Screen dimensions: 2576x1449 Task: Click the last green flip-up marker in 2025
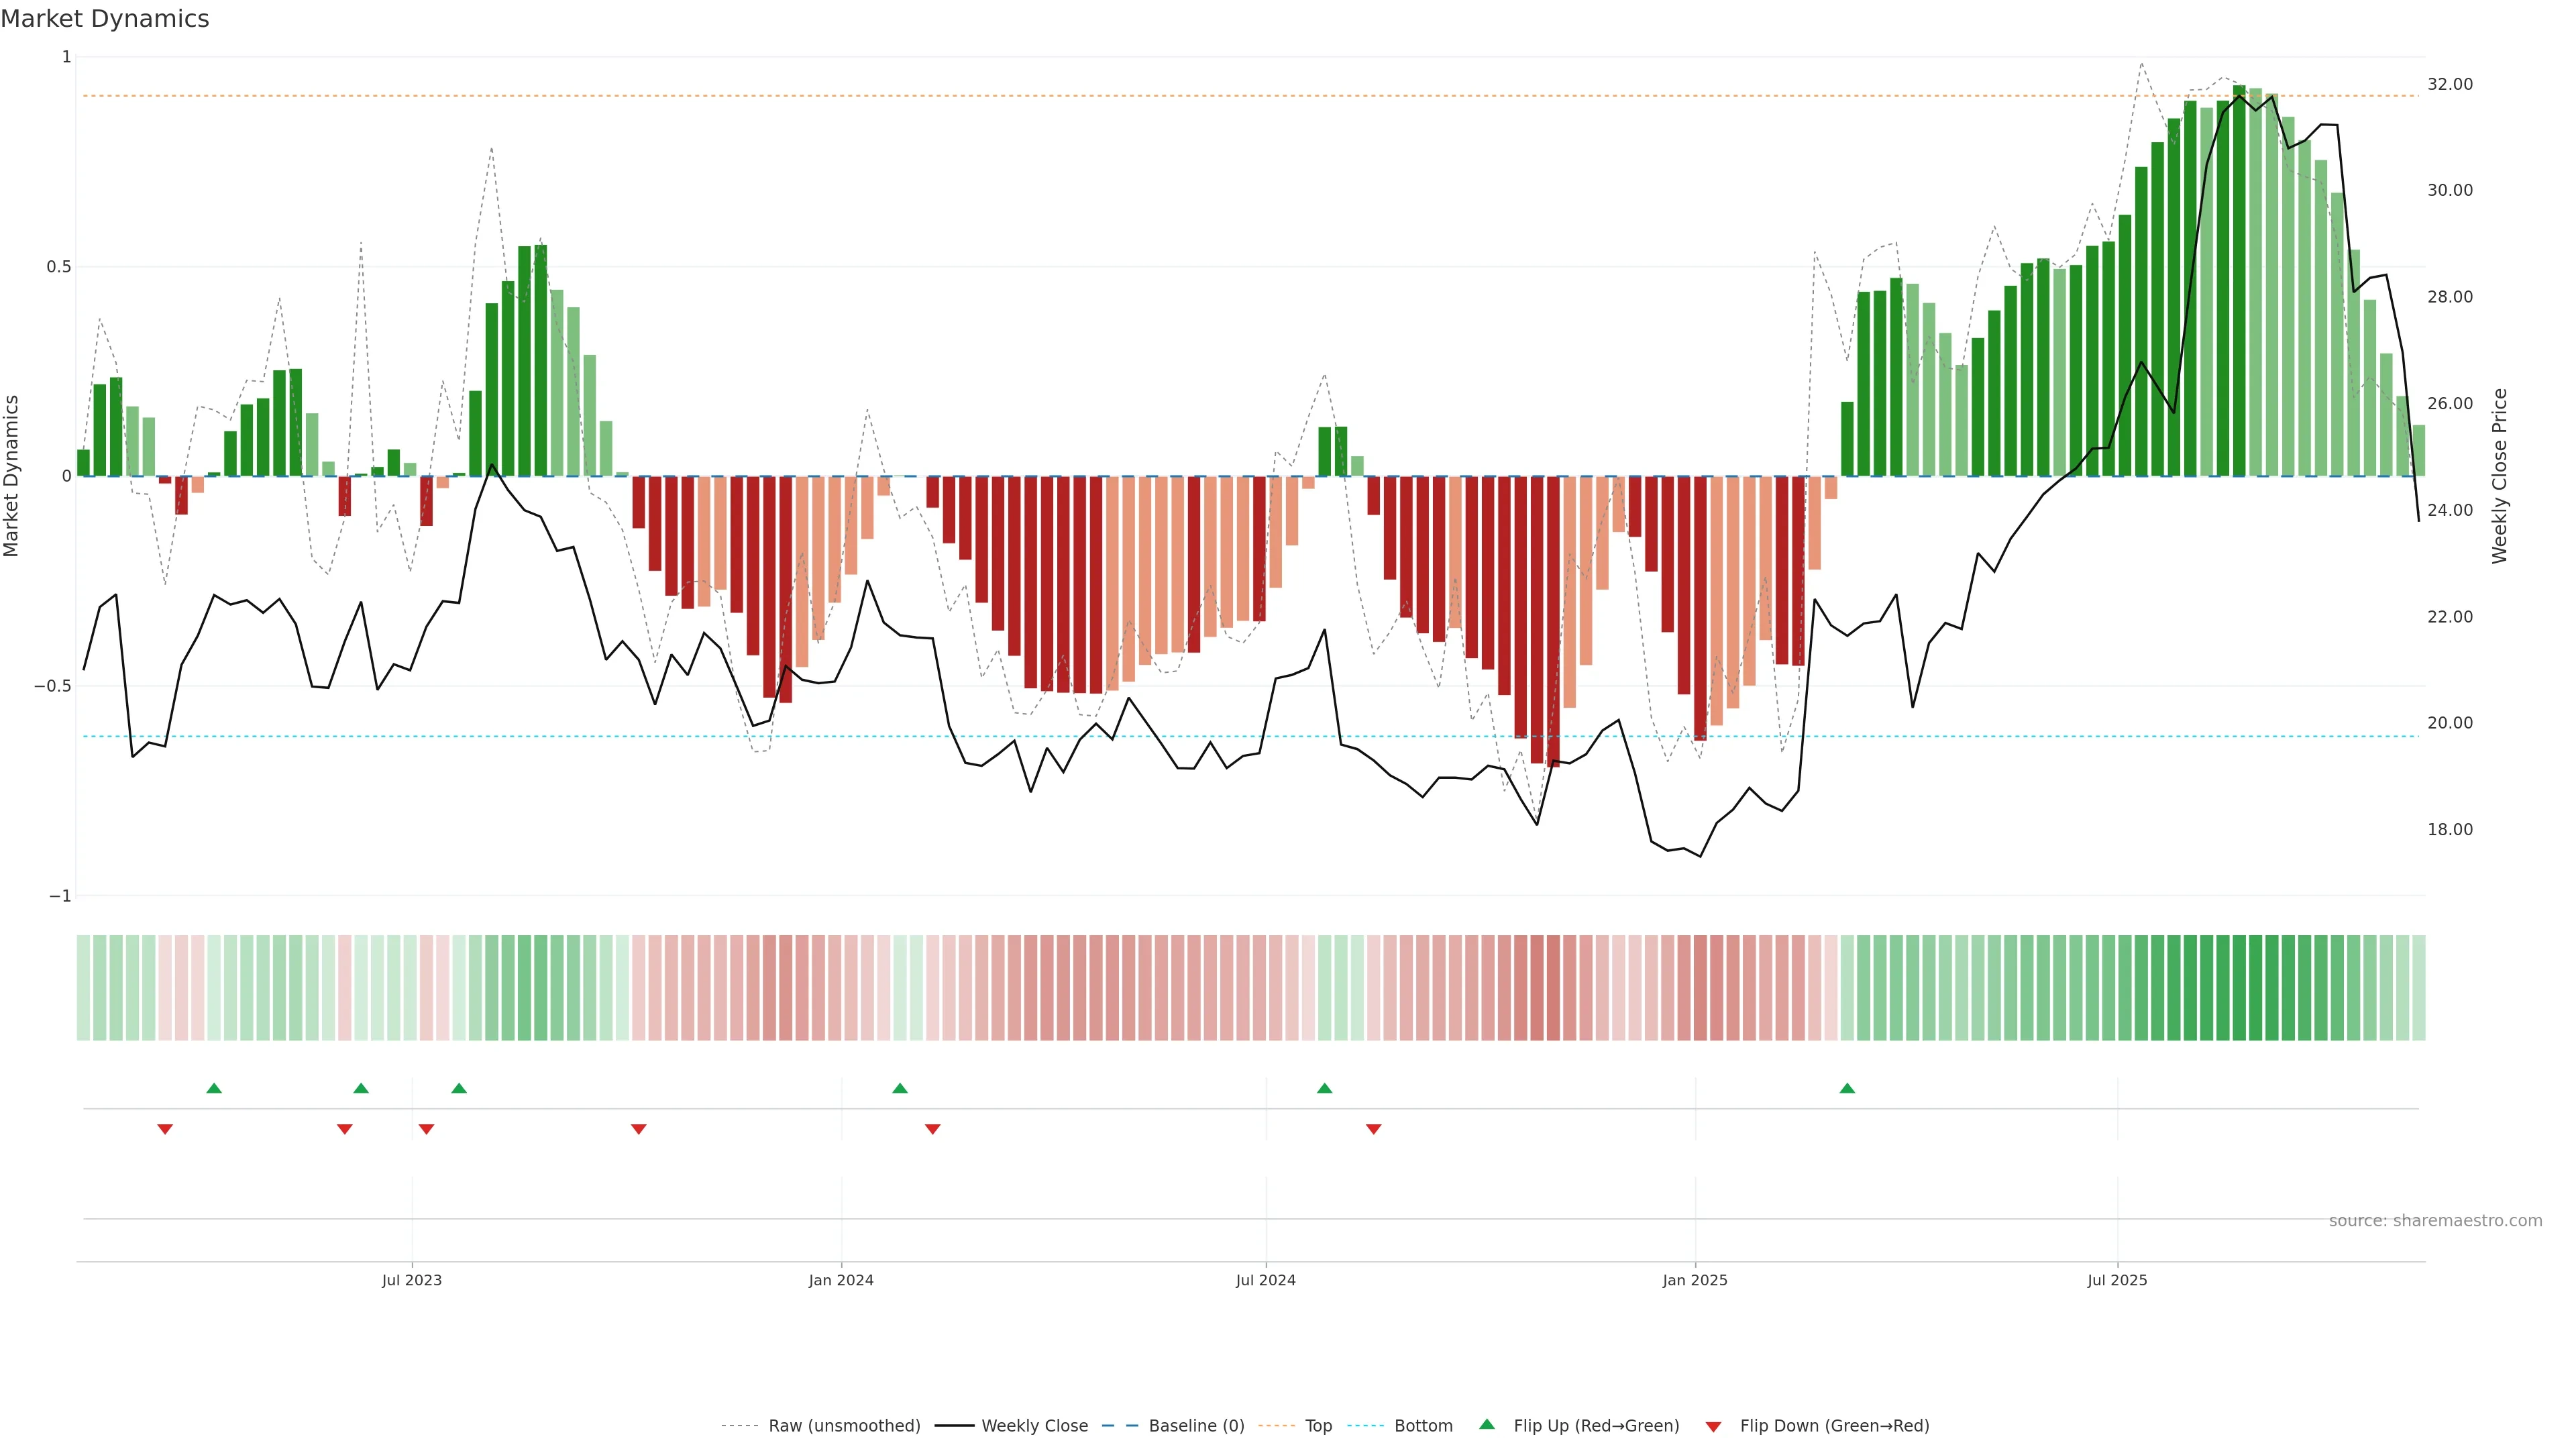1847,1088
